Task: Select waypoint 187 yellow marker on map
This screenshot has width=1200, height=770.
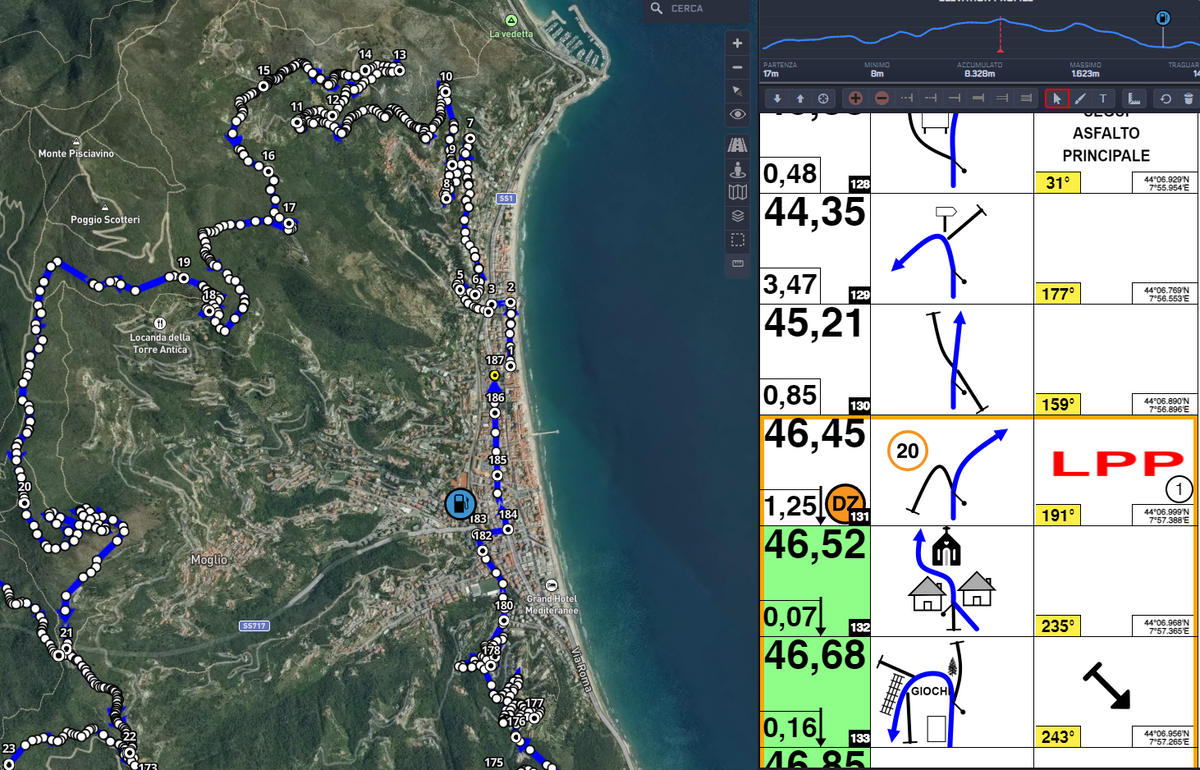Action: (494, 375)
